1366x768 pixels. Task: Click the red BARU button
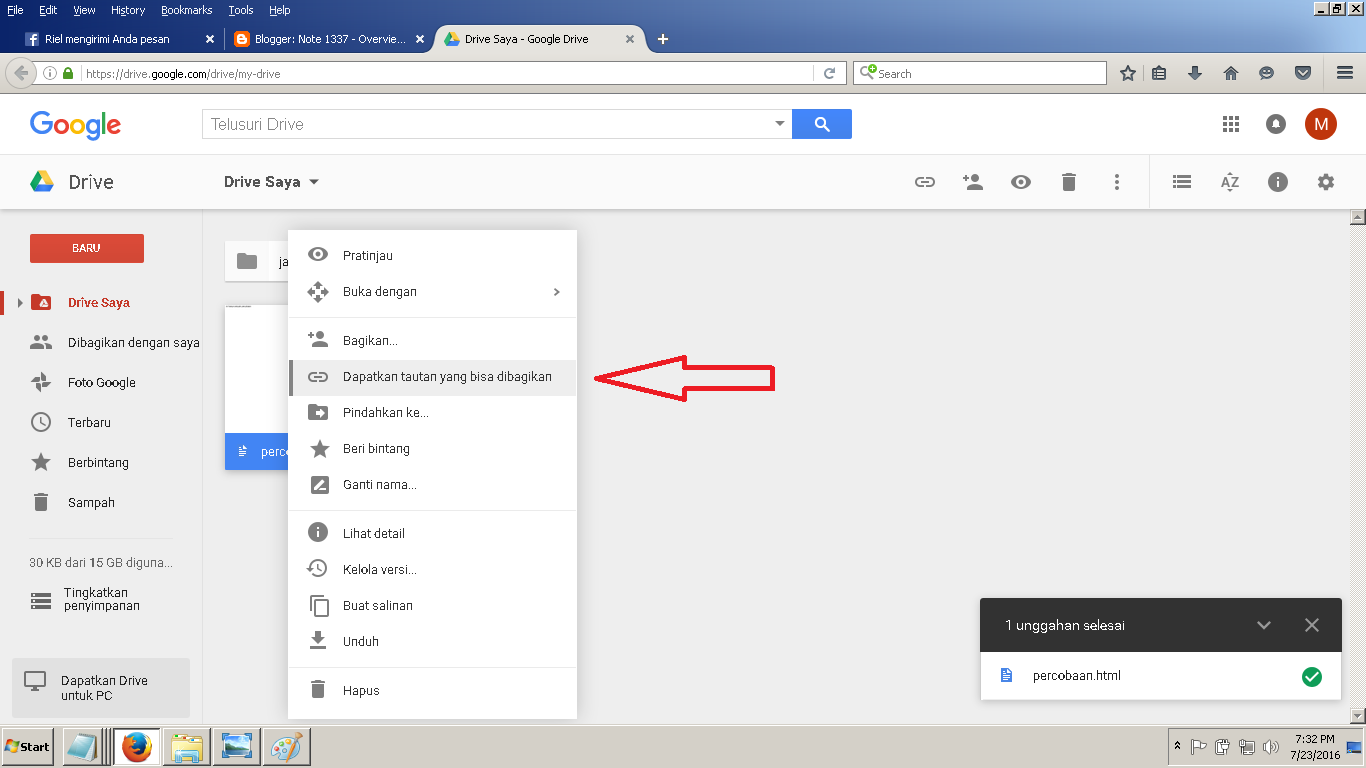click(86, 248)
